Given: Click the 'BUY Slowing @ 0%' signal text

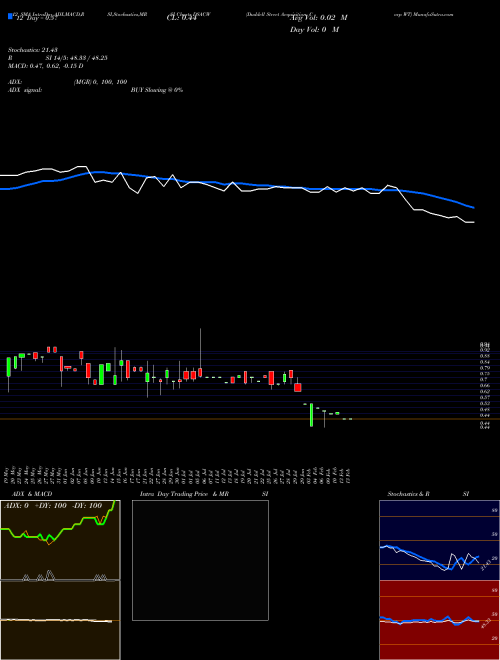Looking at the screenshot, I should (x=157, y=90).
